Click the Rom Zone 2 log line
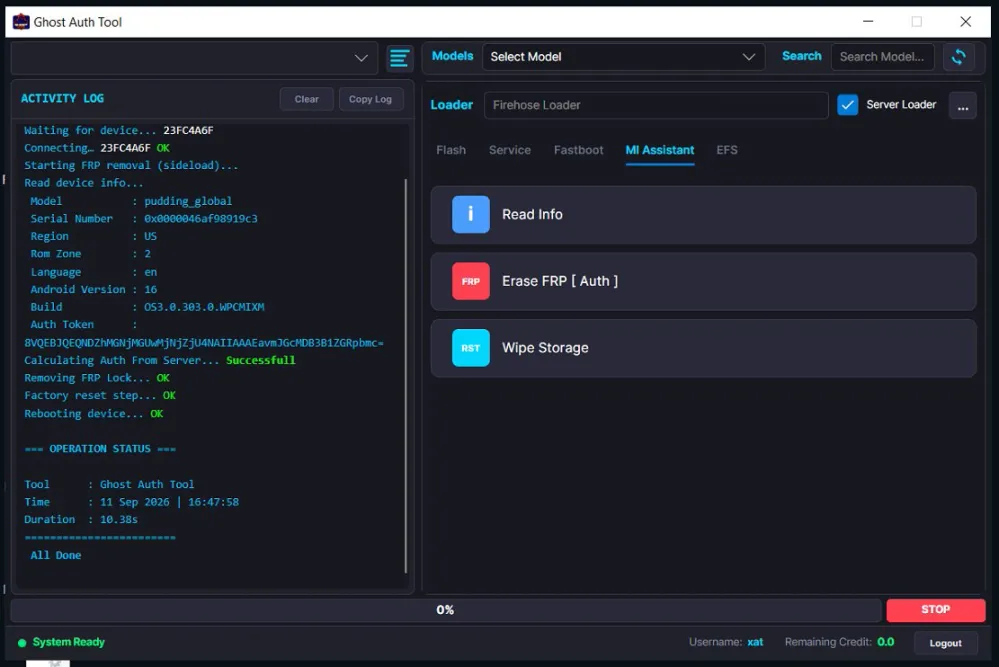This screenshot has height=667, width=999. [90, 254]
